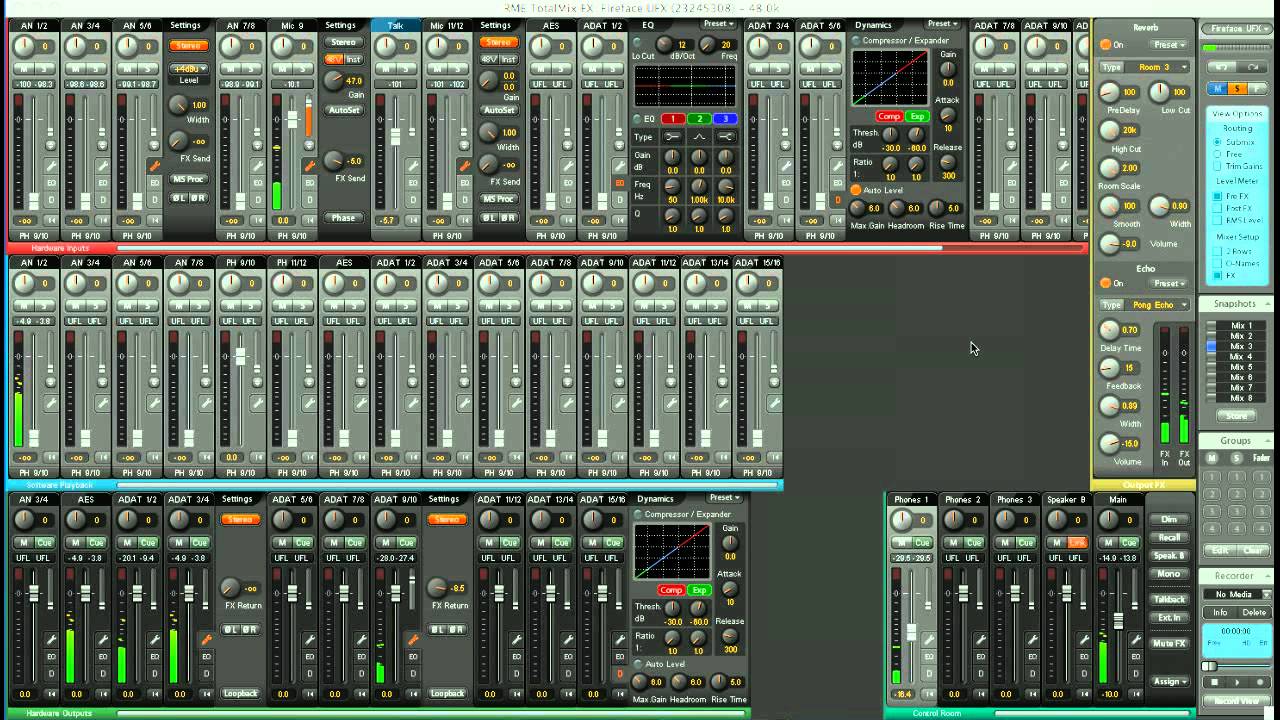Open the No Media recorder dropdown
The height and width of the screenshot is (720, 1280).
[1236, 594]
